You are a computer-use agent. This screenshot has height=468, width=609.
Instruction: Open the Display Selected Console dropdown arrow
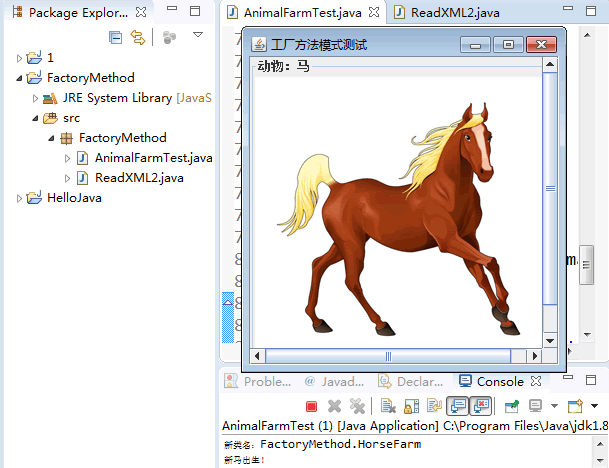[552, 406]
